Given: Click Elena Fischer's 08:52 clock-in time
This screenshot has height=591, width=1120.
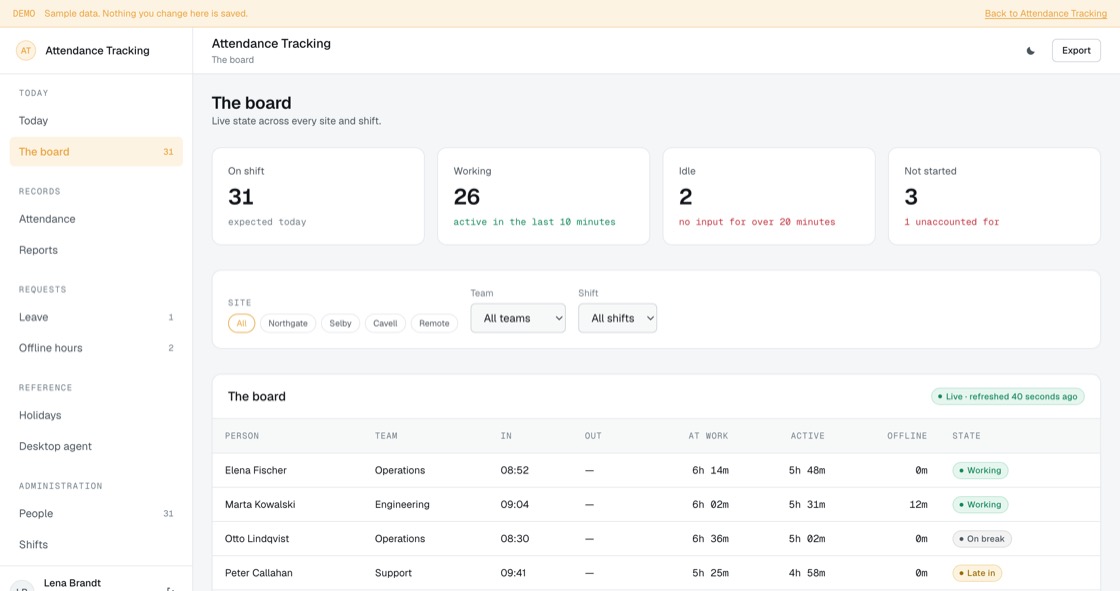Looking at the screenshot, I should click(514, 470).
